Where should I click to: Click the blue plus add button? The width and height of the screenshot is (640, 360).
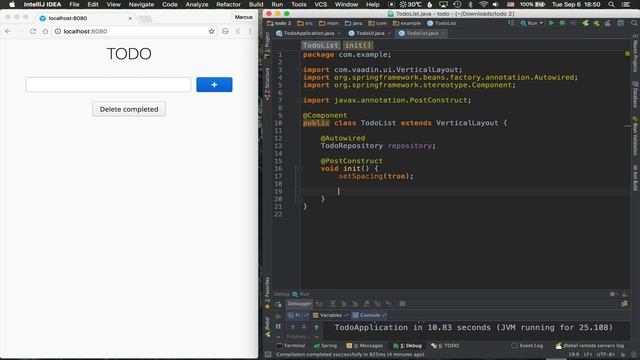(214, 84)
